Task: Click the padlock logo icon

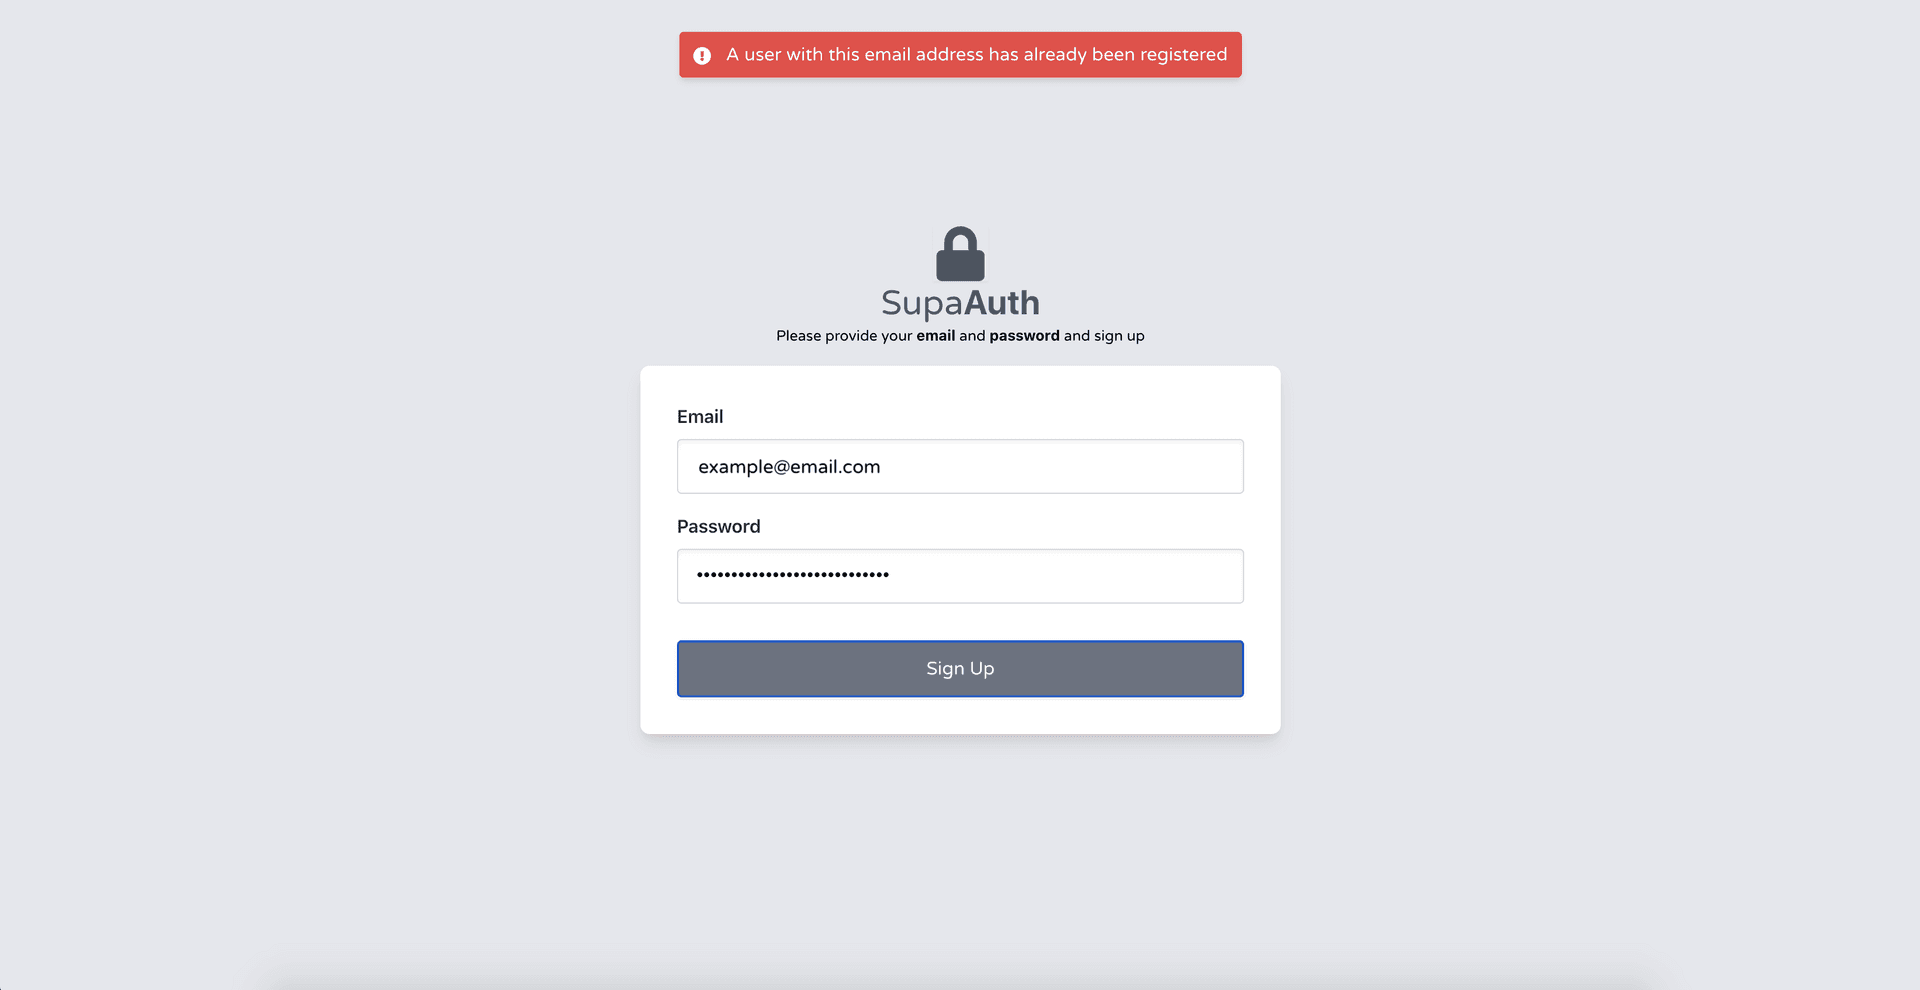Action: [960, 254]
